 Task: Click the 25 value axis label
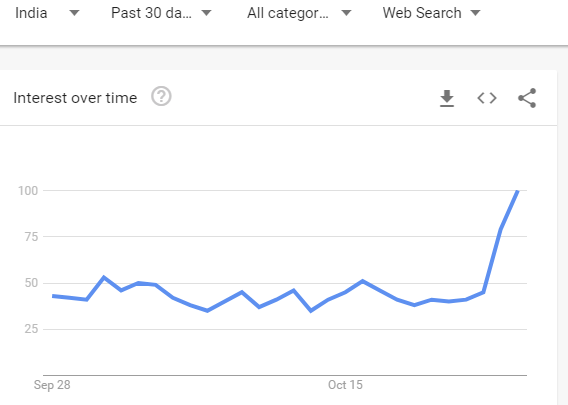(31, 329)
